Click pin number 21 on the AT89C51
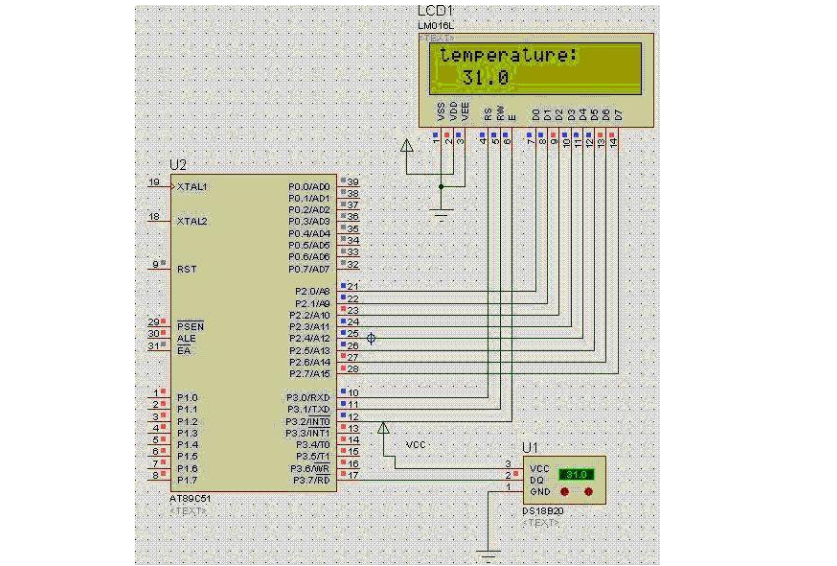The width and height of the screenshot is (837, 566). [x=353, y=287]
